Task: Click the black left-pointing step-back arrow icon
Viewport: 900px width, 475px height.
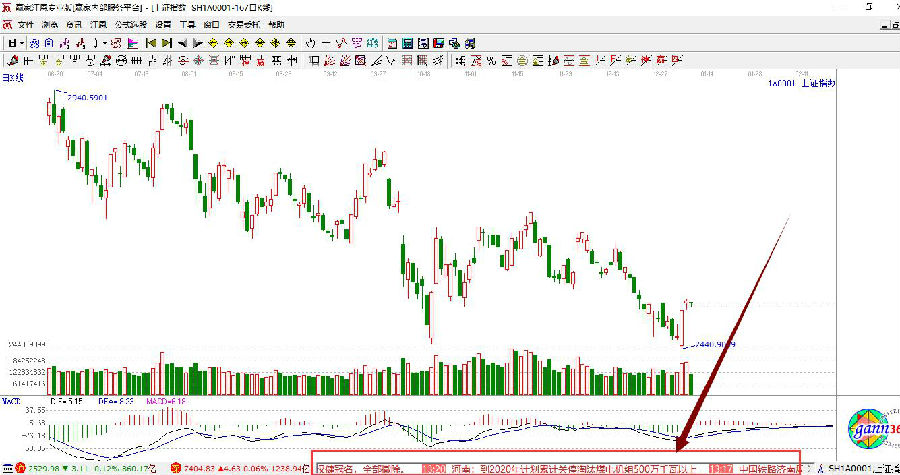Action: point(183,43)
